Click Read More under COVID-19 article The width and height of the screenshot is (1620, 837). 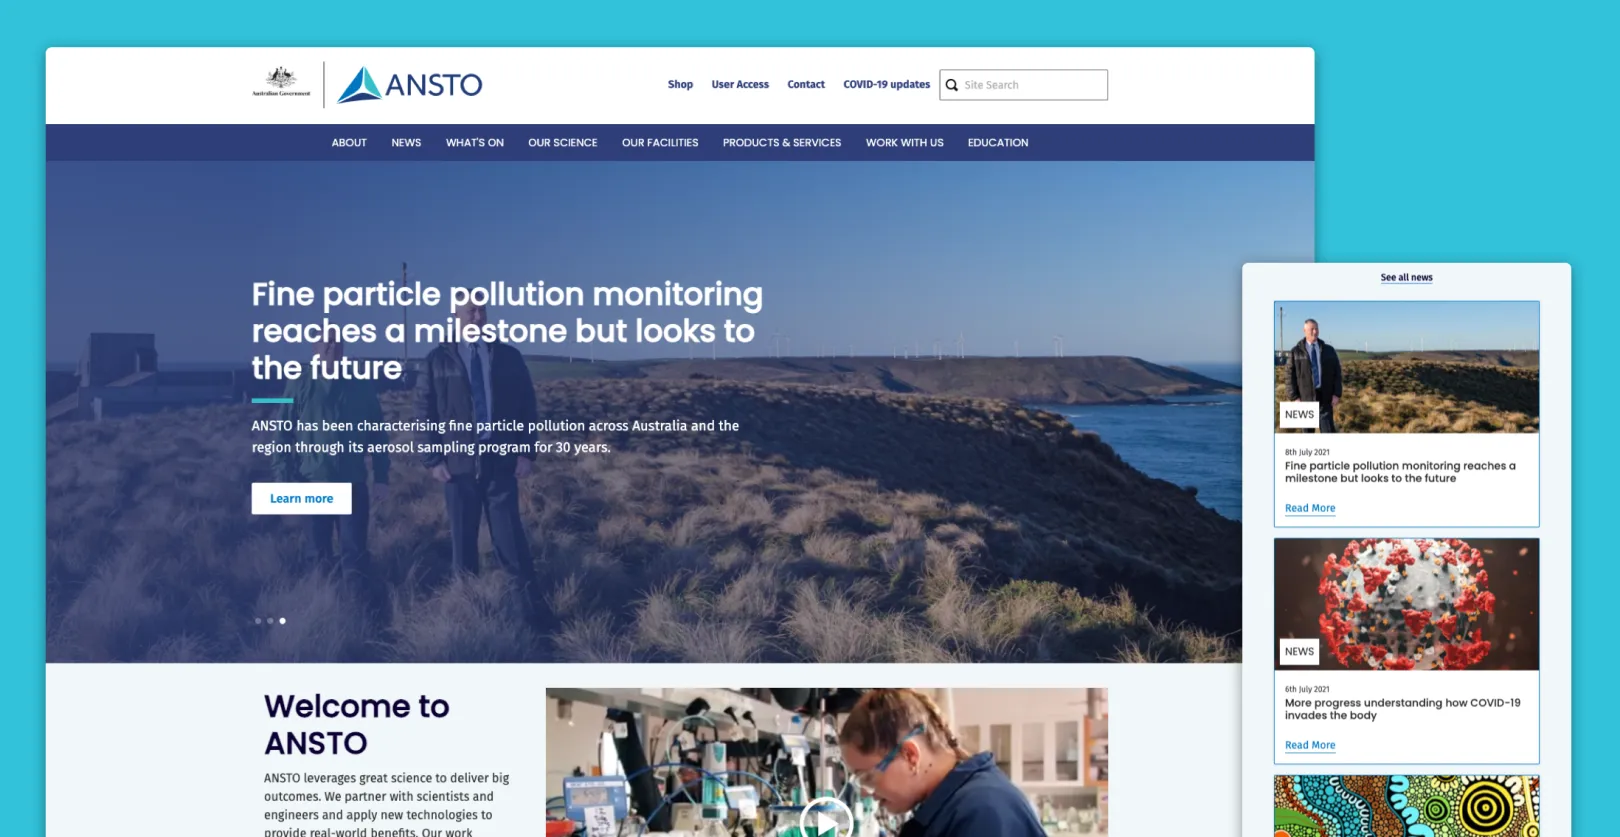[x=1309, y=745]
